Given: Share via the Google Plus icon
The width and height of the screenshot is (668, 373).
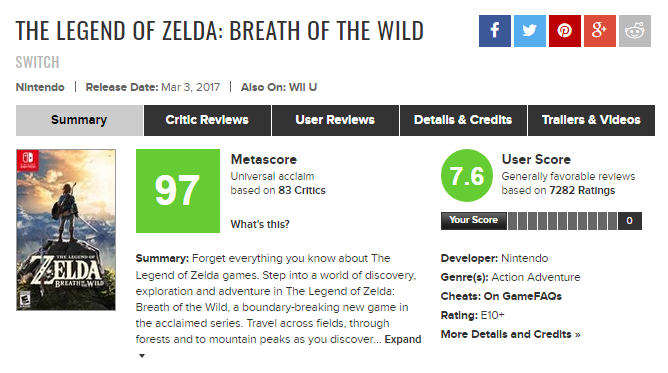Looking at the screenshot, I should coord(599,31).
